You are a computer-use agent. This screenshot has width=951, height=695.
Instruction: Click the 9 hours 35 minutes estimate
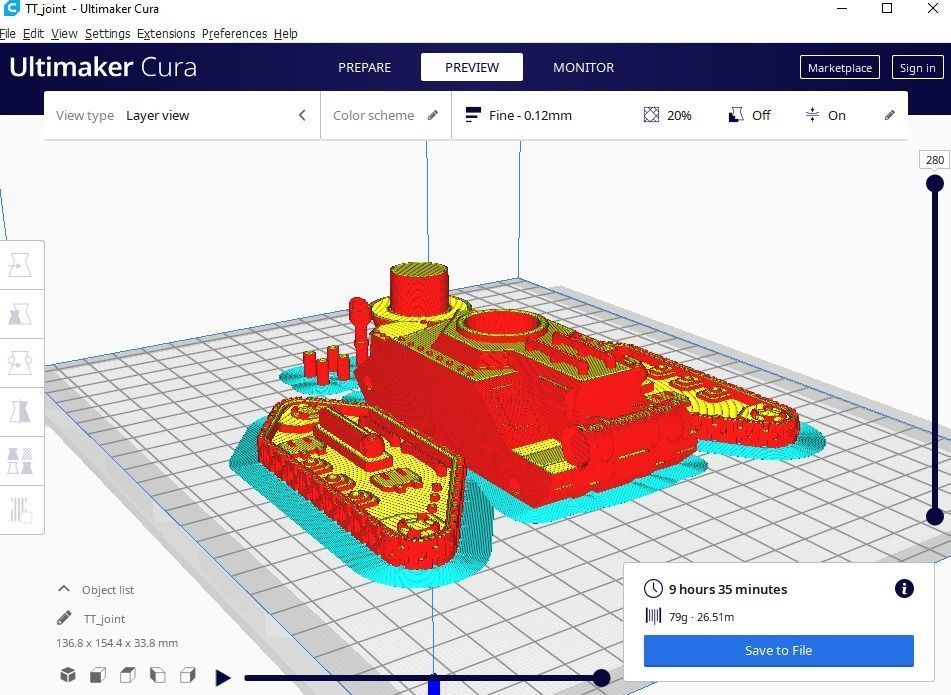click(728, 589)
